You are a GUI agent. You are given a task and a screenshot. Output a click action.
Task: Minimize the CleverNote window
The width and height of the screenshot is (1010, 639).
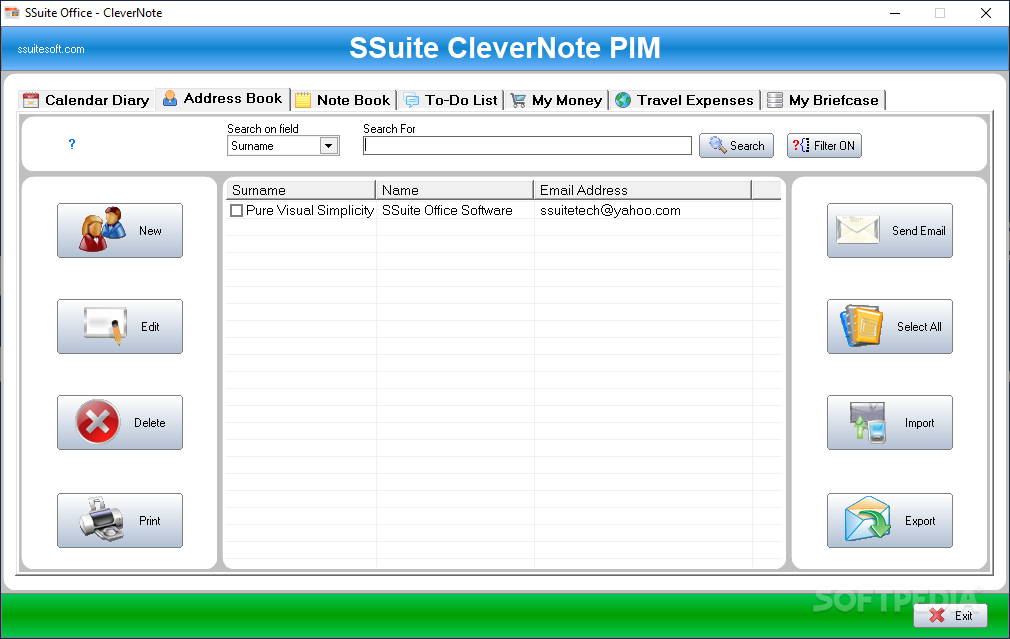click(x=895, y=13)
